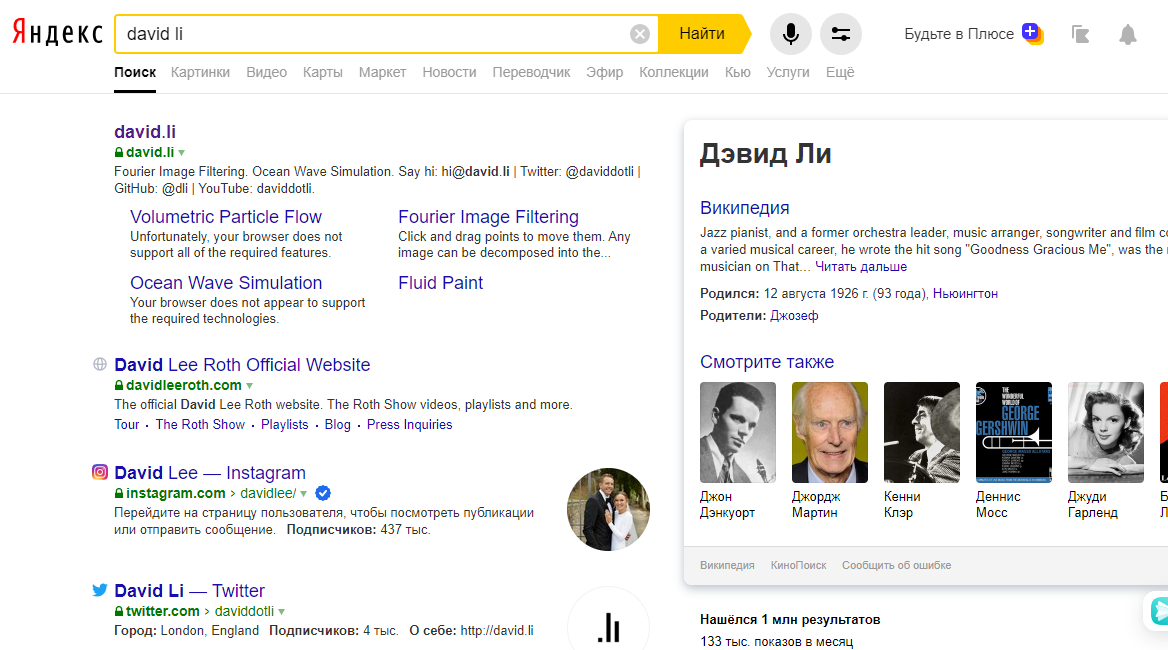Click the КиноПоиск source link
1168x650 pixels.
[799, 565]
